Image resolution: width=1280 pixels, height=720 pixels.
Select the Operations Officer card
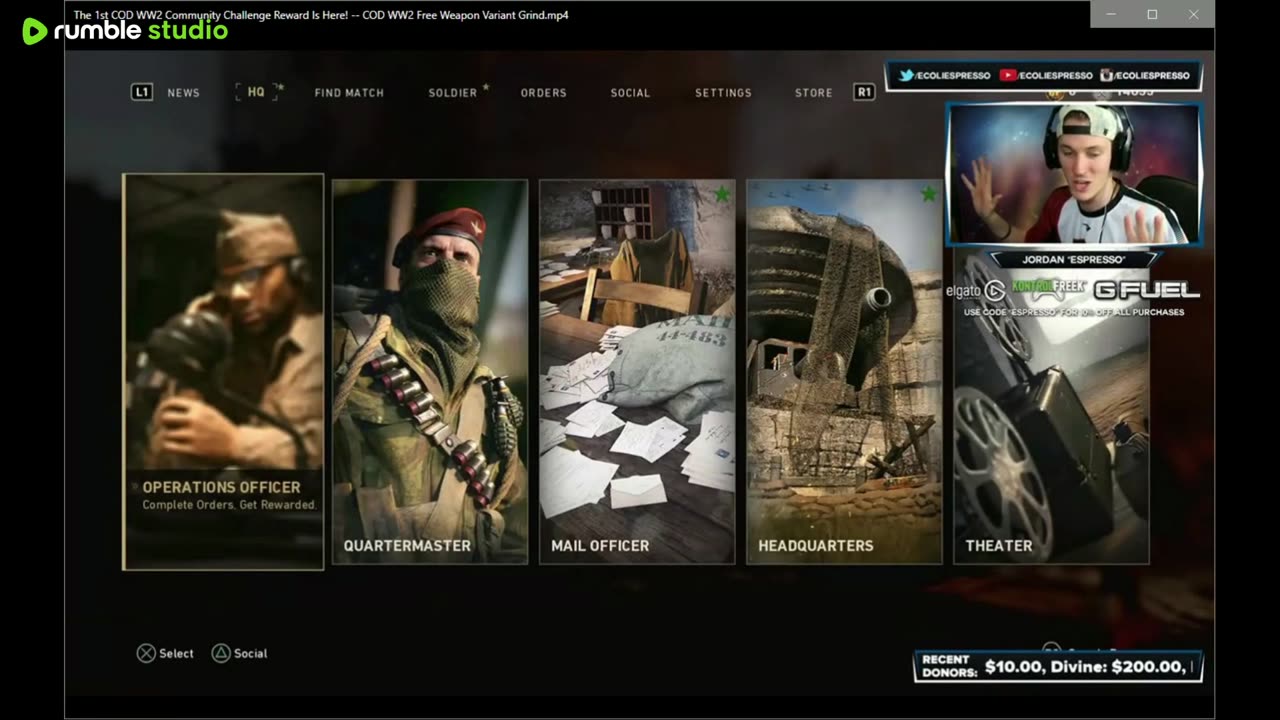point(223,372)
